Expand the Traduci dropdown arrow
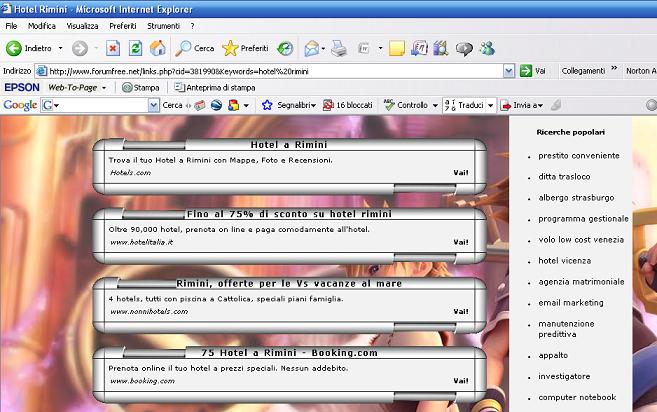This screenshot has width=657, height=412. pyautogui.click(x=490, y=105)
